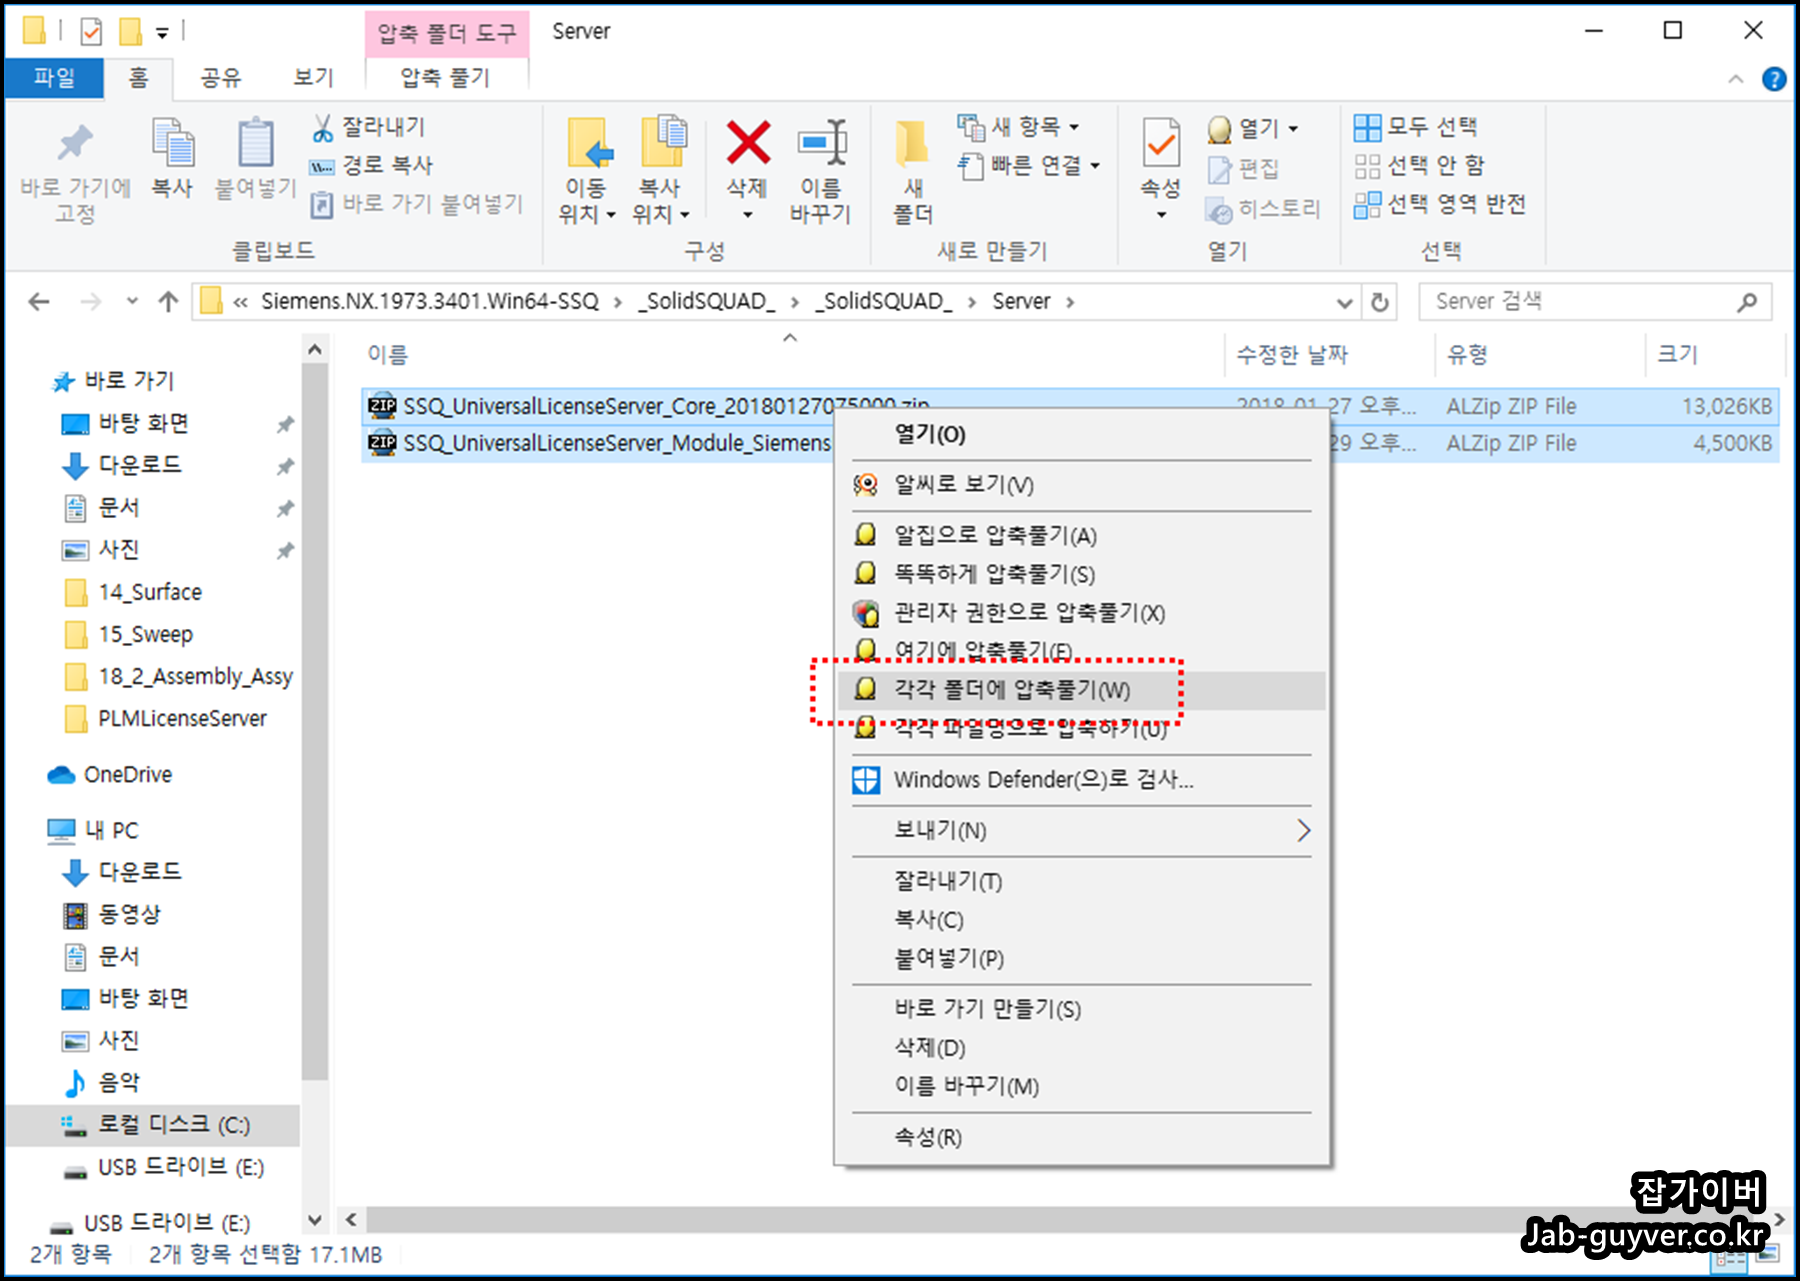The image size is (1800, 1281).
Task: Choose View with ALSee (알씨로 보기)
Action: tap(1082, 485)
